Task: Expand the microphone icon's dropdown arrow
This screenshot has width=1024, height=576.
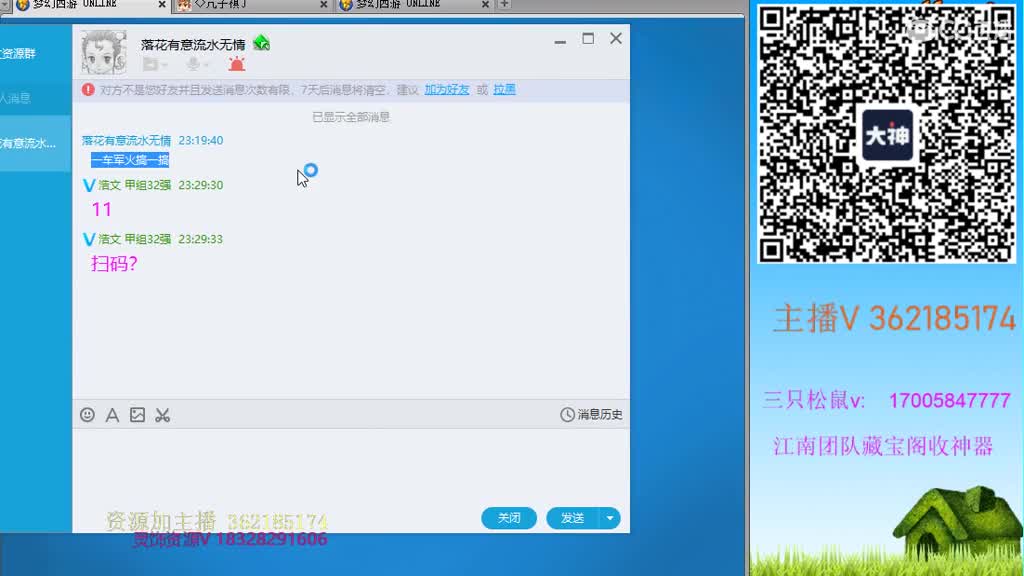Action: [x=206, y=64]
